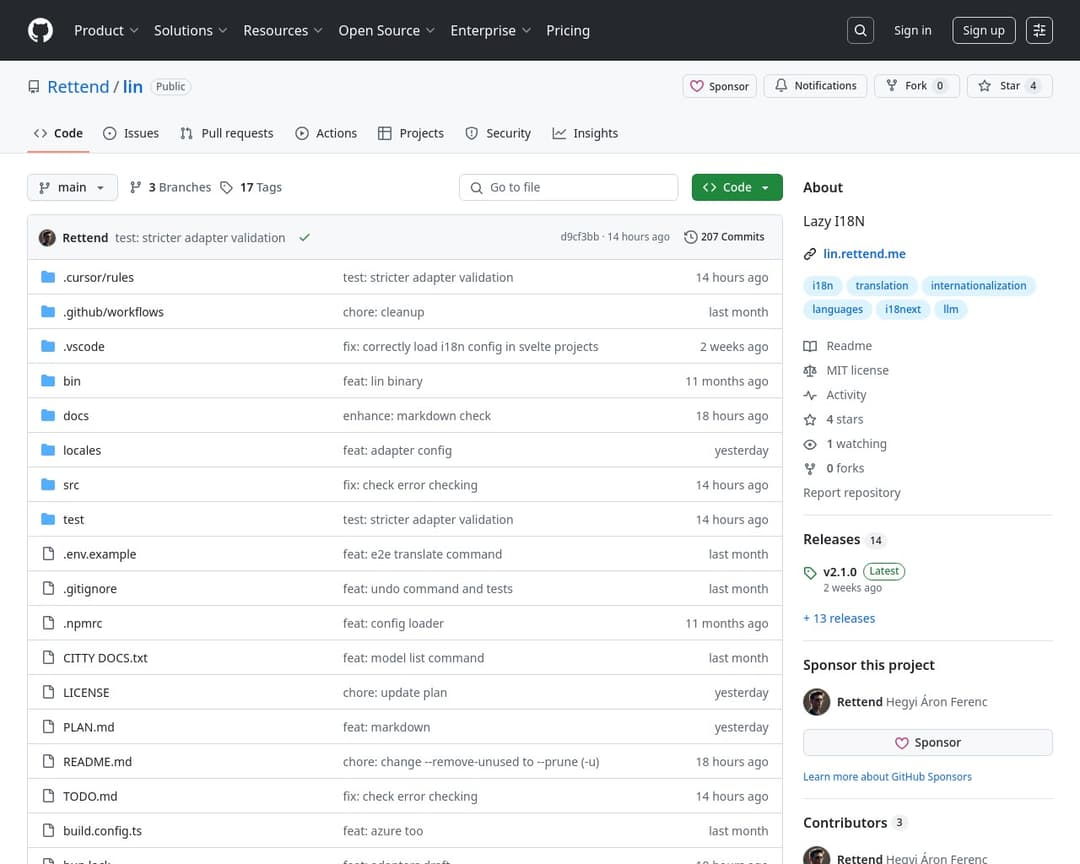Click the search magnifier icon in header
Screen dimensions: 1080x864
point(860,30)
